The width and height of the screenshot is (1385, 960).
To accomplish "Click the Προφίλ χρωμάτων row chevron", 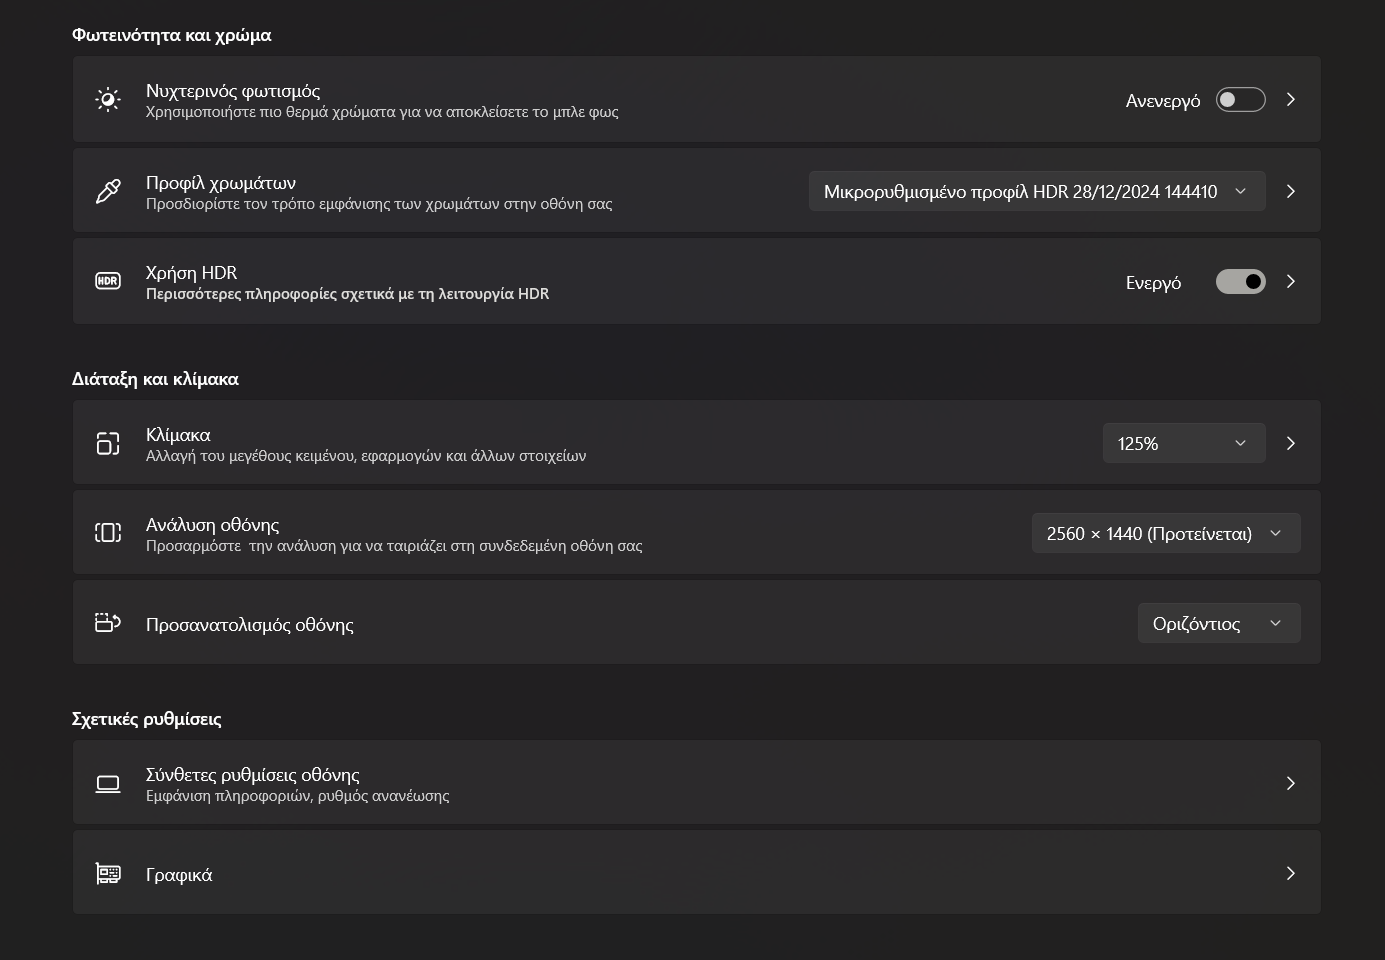I will point(1291,191).
